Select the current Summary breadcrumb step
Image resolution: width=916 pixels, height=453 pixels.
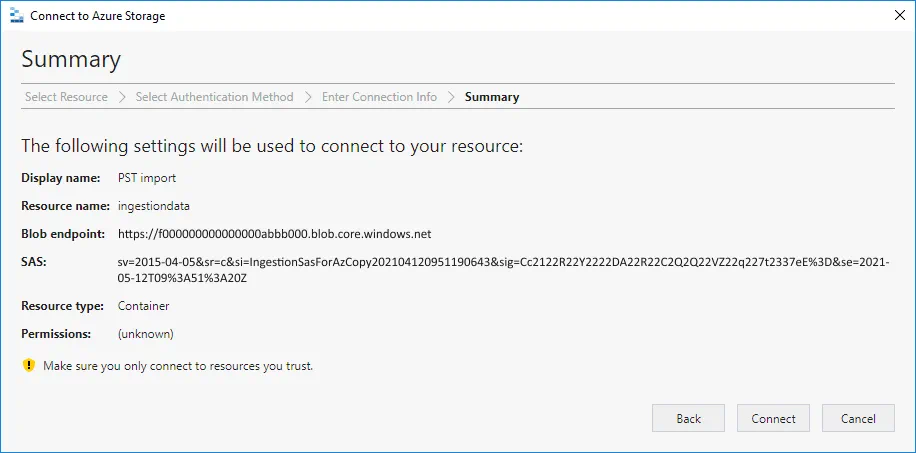pos(491,97)
